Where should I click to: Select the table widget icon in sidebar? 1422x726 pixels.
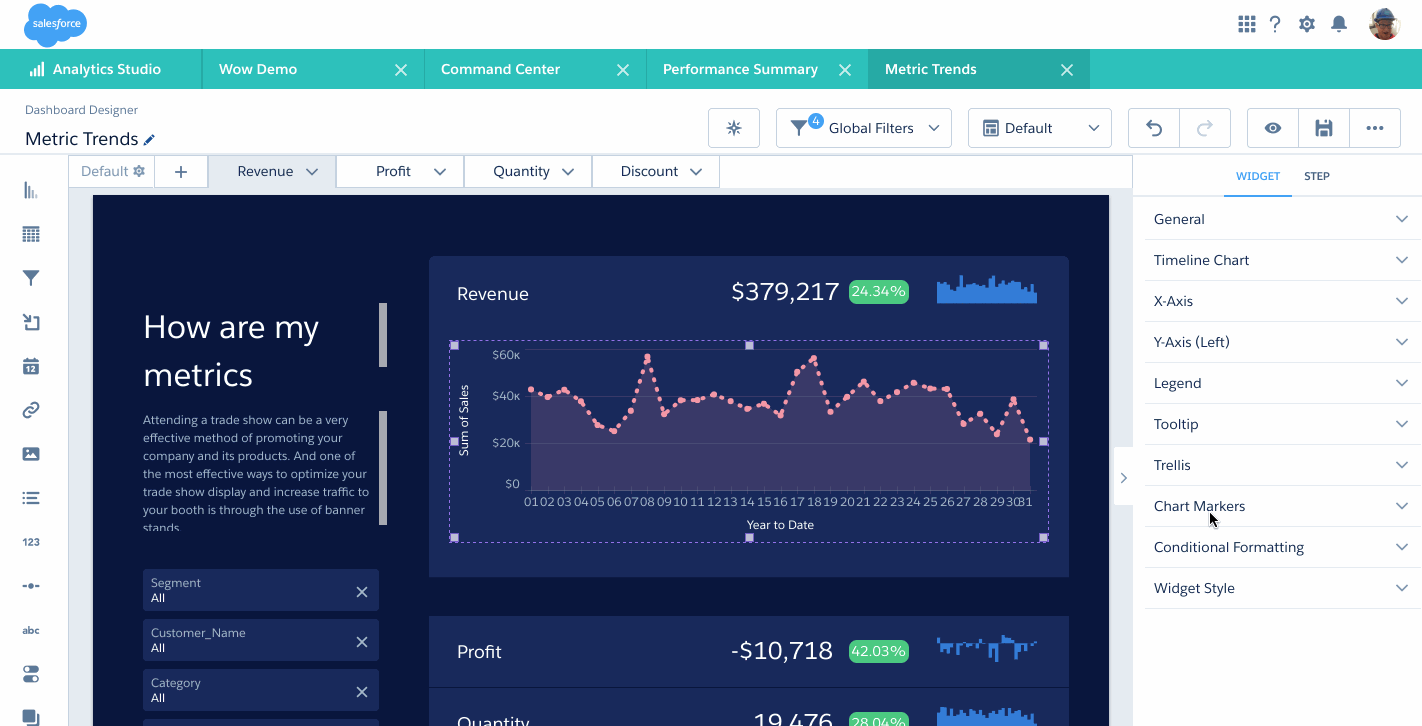point(31,235)
